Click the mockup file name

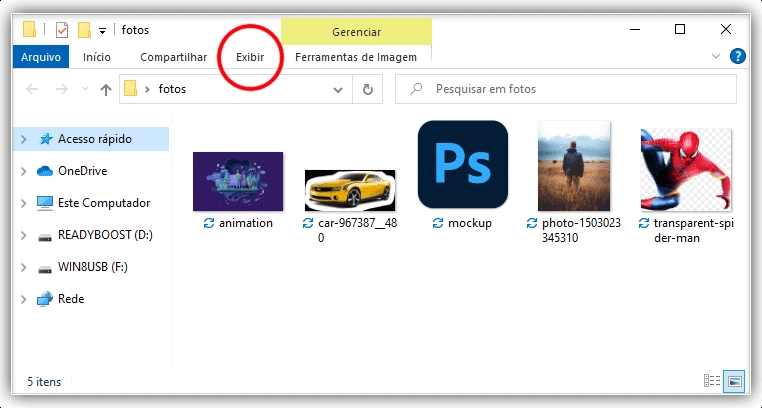click(469, 223)
